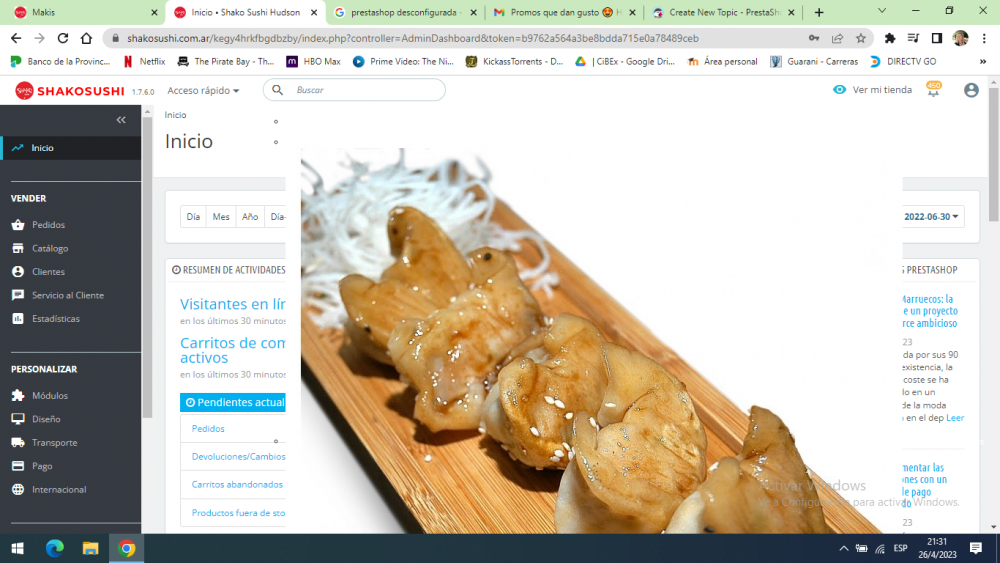Open Devoluciones/Cambios link

239,457
